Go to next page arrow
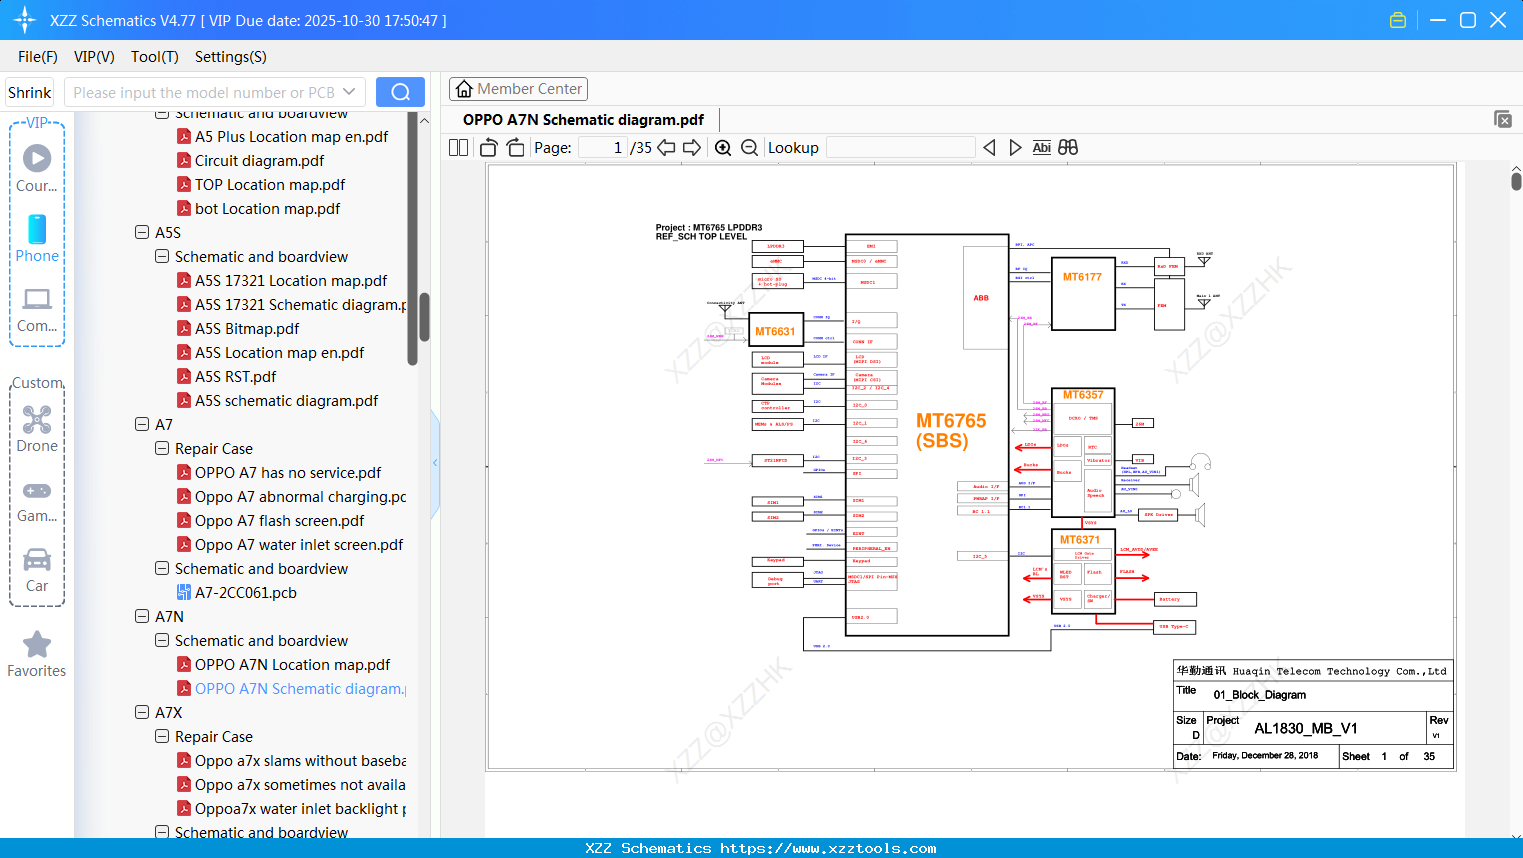1523x858 pixels. [x=691, y=148]
